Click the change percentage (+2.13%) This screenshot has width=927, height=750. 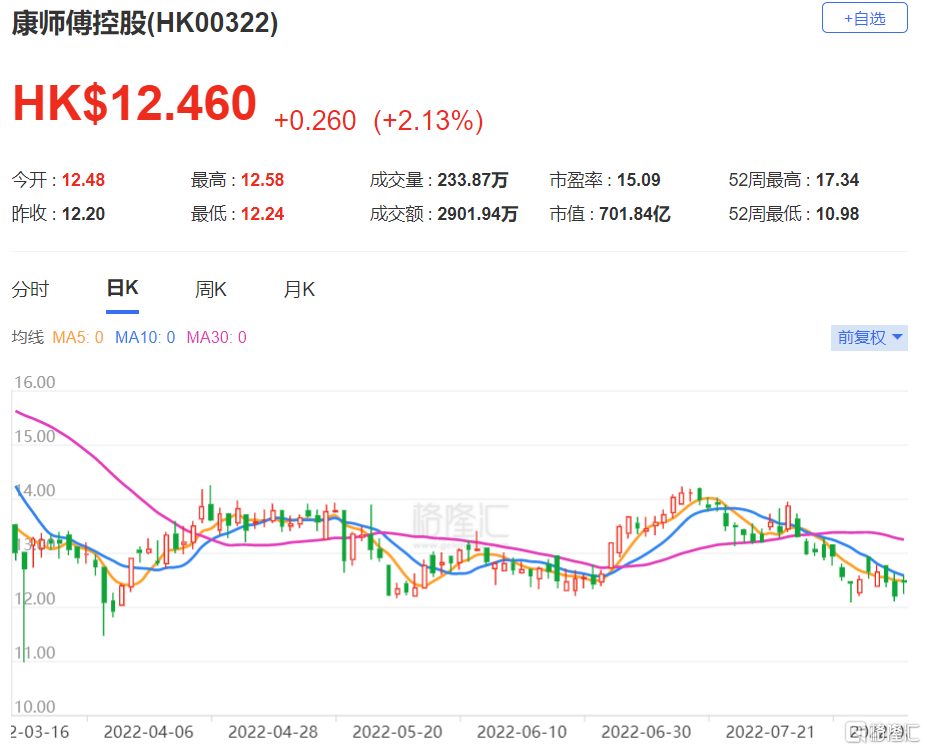point(428,121)
